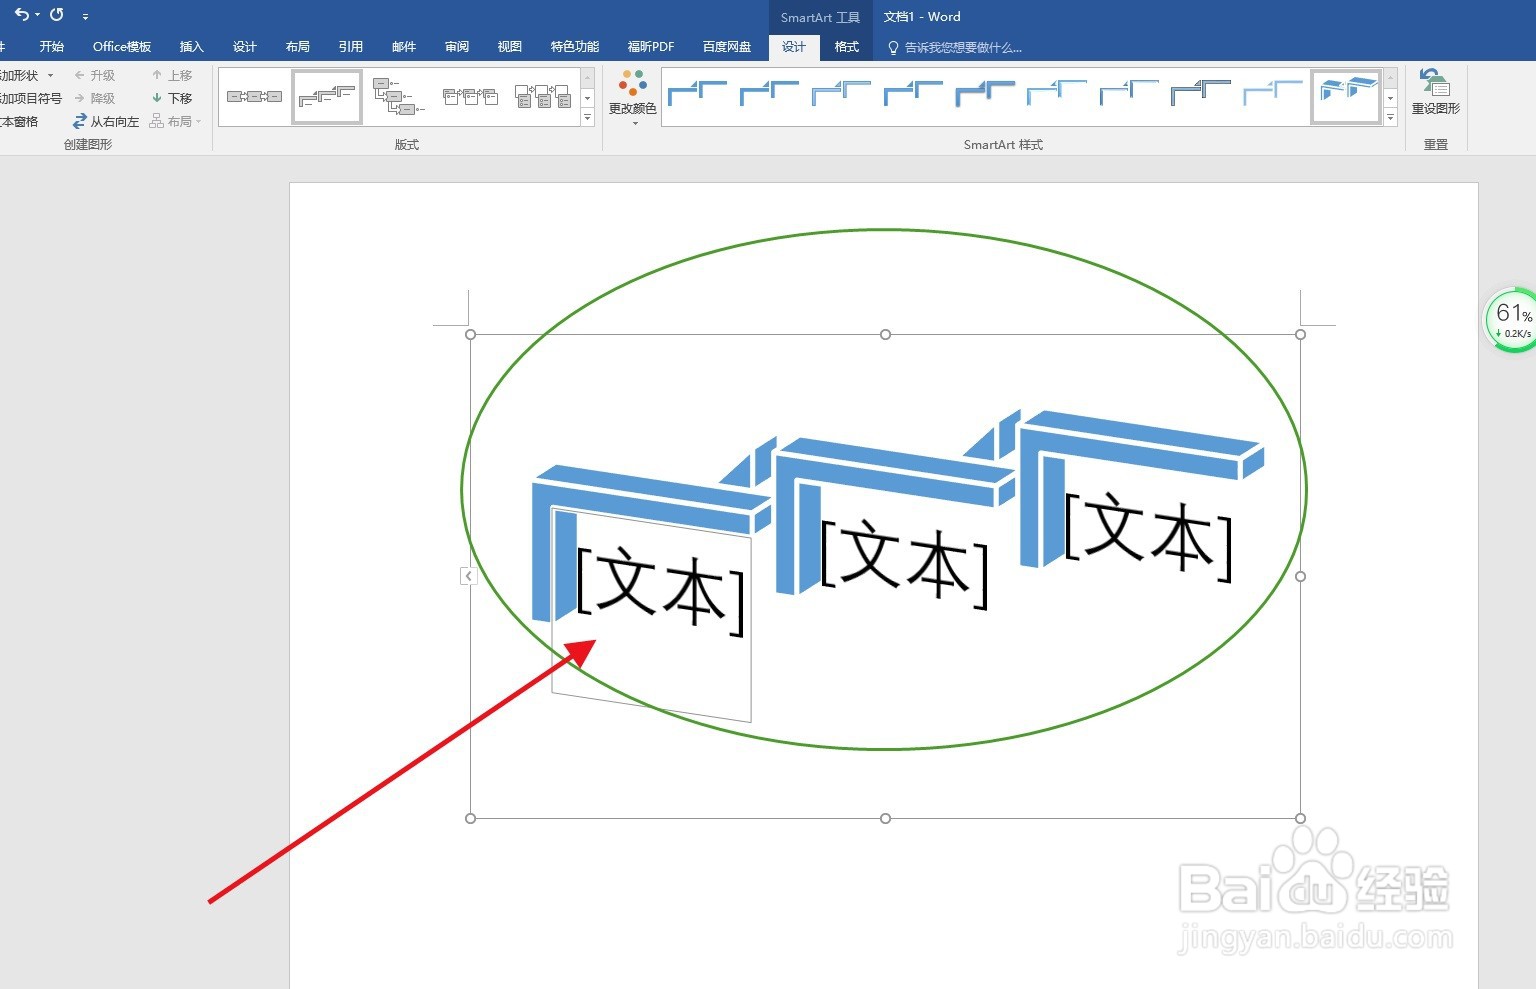Open the 更改颜色 color options

pos(633,98)
